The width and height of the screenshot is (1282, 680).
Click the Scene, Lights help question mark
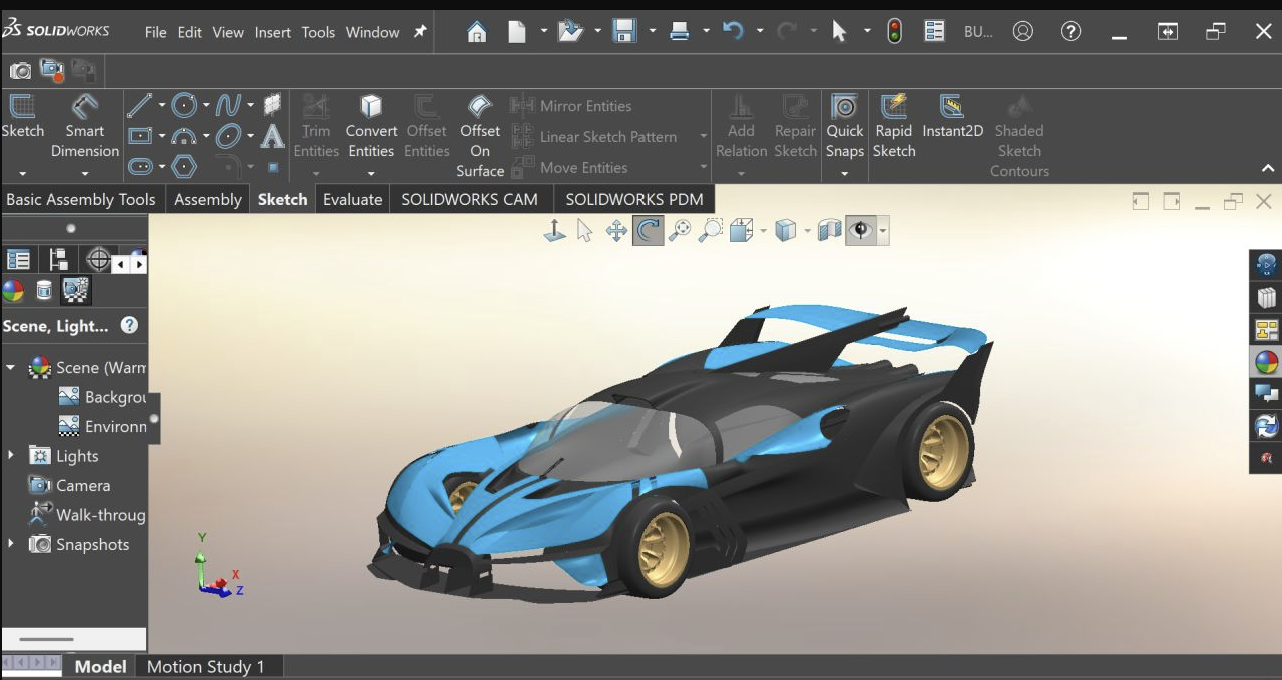coord(129,325)
